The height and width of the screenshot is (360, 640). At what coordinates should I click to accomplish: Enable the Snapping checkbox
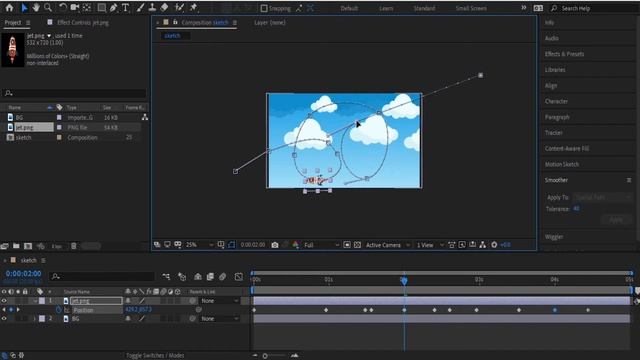pos(264,8)
